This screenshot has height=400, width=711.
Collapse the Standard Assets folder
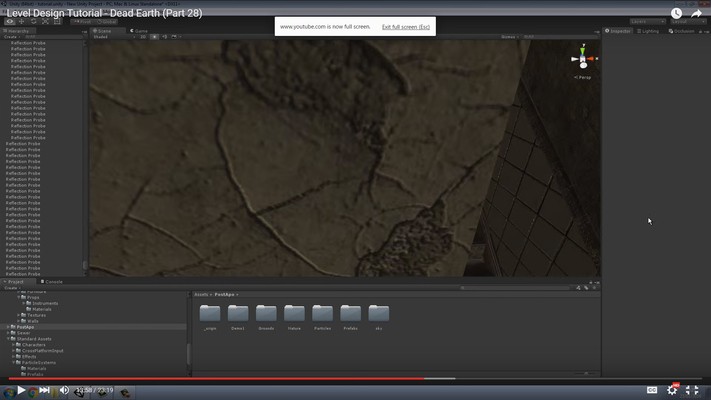8,339
